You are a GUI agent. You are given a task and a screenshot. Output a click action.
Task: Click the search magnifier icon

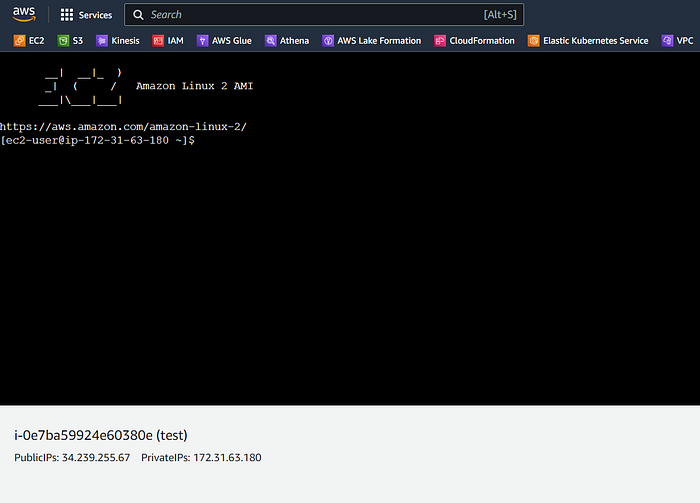point(138,15)
